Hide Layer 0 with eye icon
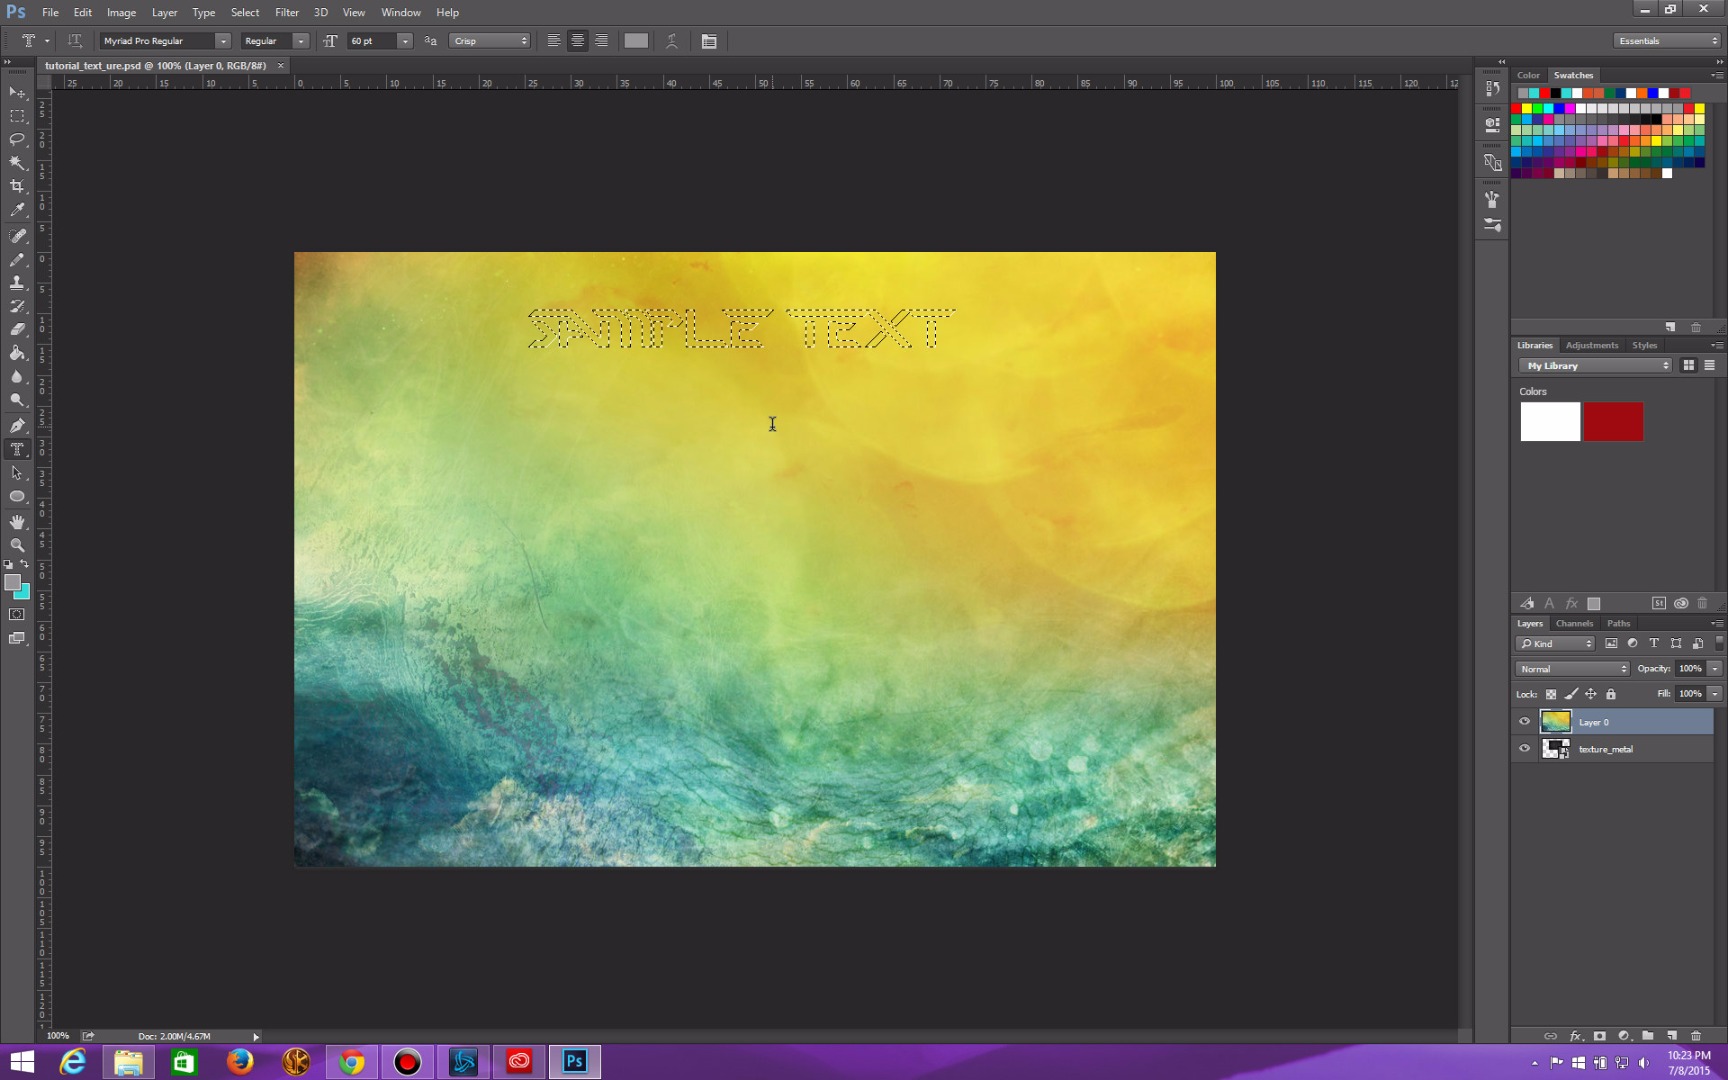 pos(1524,721)
